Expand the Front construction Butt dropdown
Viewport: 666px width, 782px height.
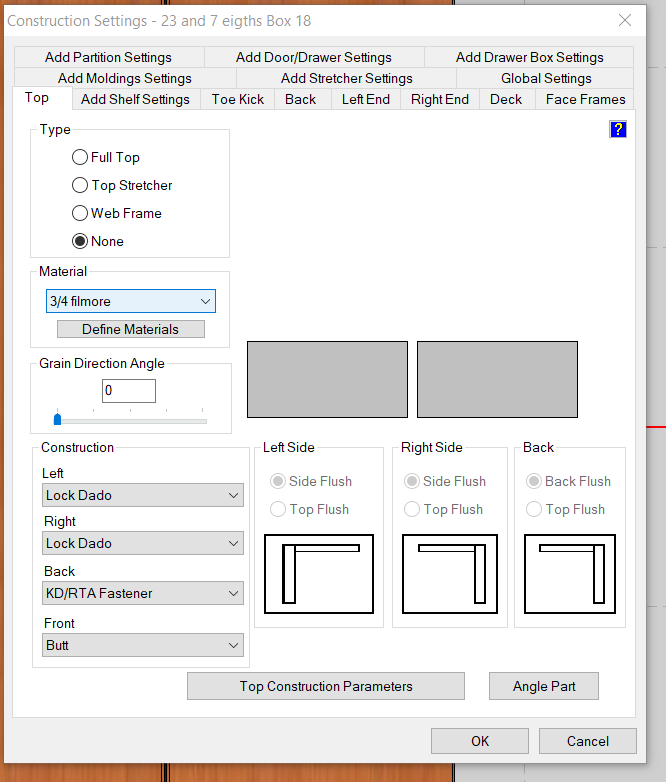point(143,645)
